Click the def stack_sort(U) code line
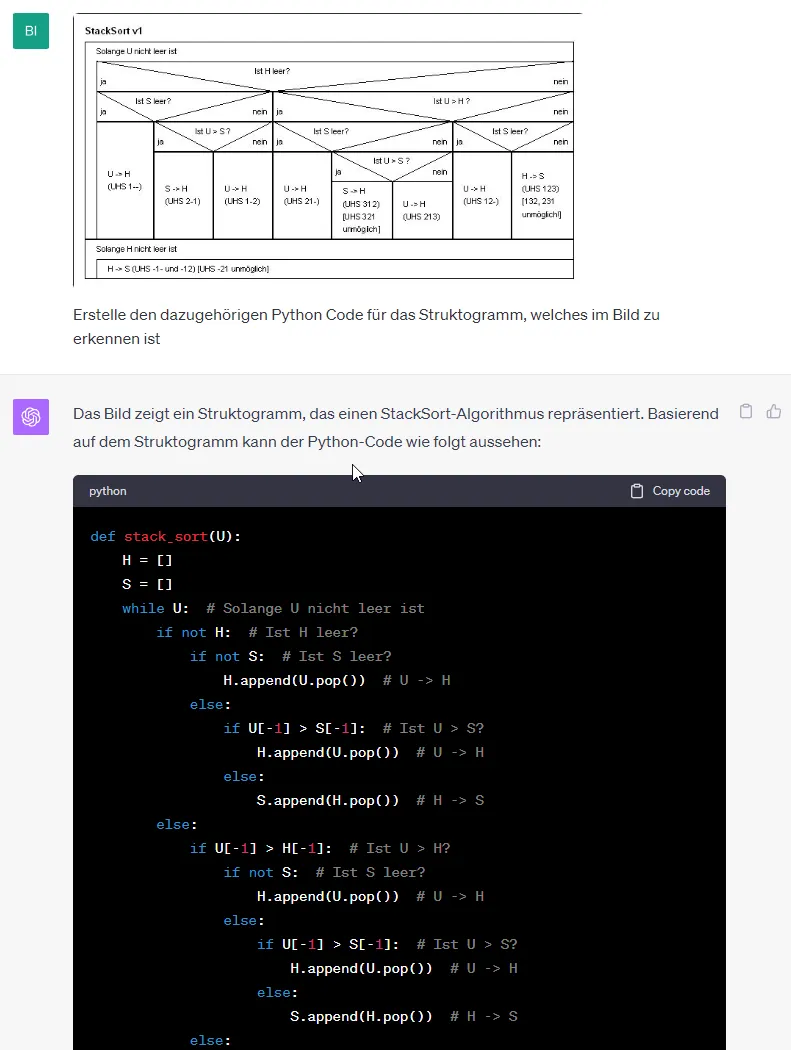 [165, 536]
